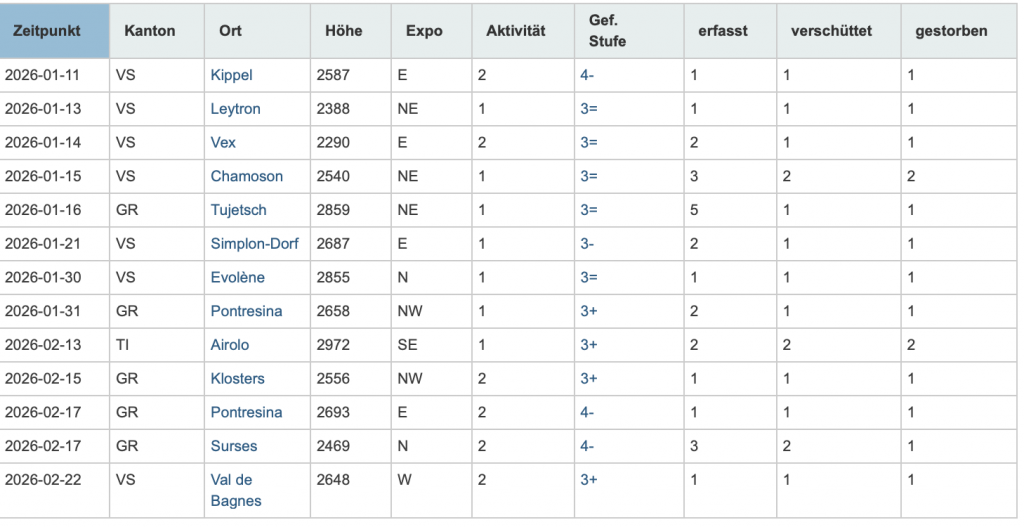1024x527 pixels.
Task: Open the Leytron location link
Action: coord(235,109)
